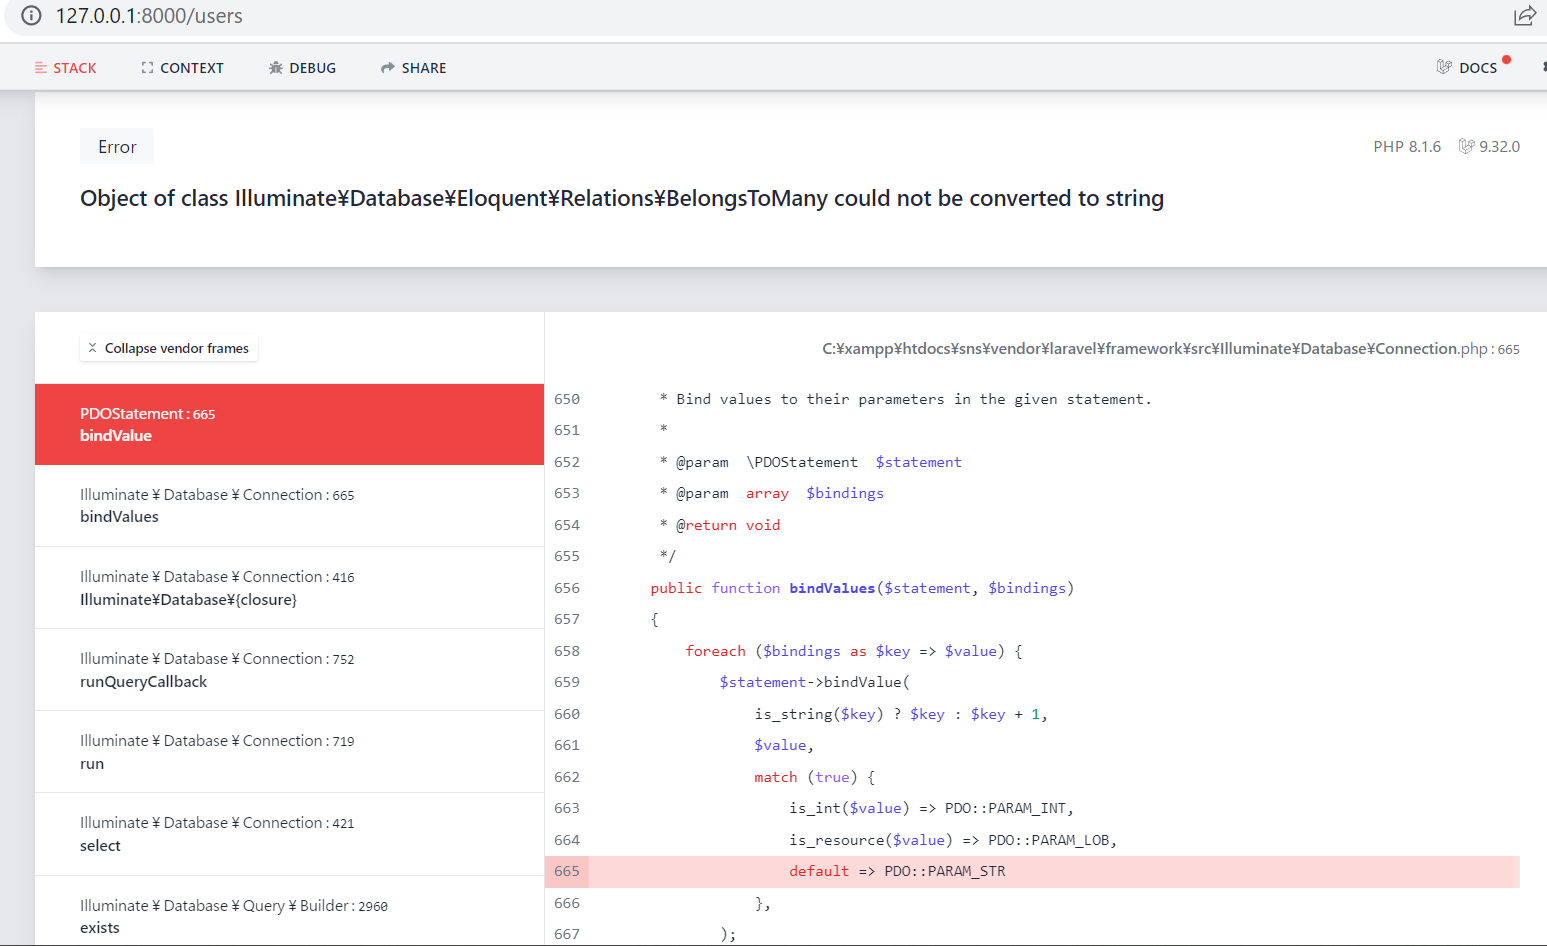
Task: Click the Bind values comment on line 650
Action: point(906,399)
